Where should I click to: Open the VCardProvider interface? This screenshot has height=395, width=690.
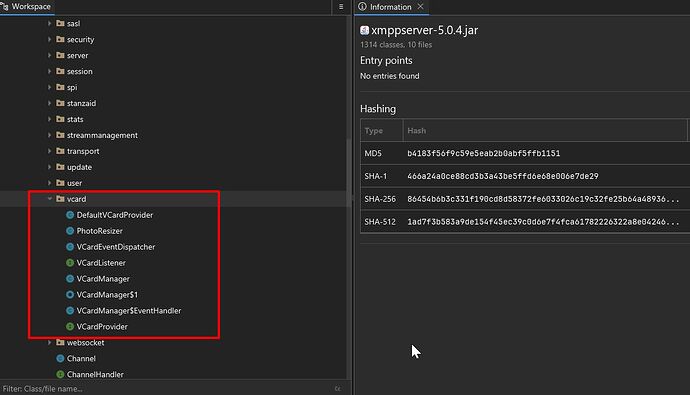[102, 326]
